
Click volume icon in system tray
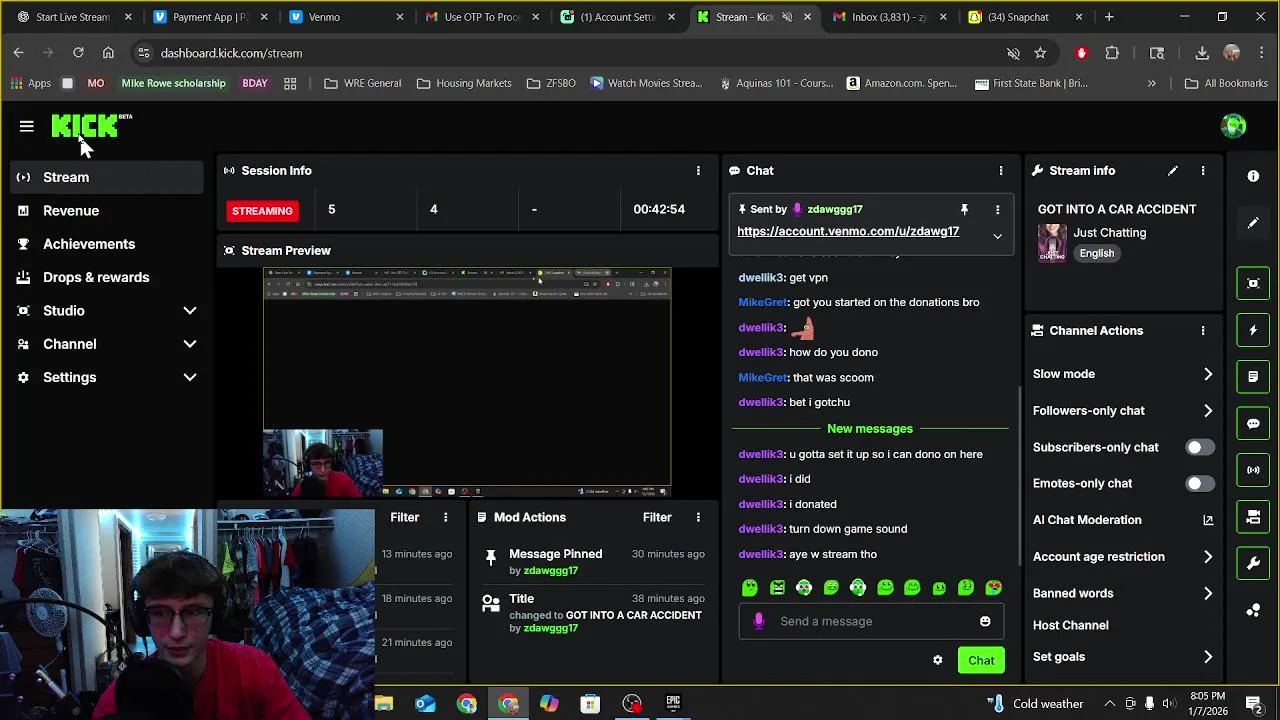(1168, 704)
